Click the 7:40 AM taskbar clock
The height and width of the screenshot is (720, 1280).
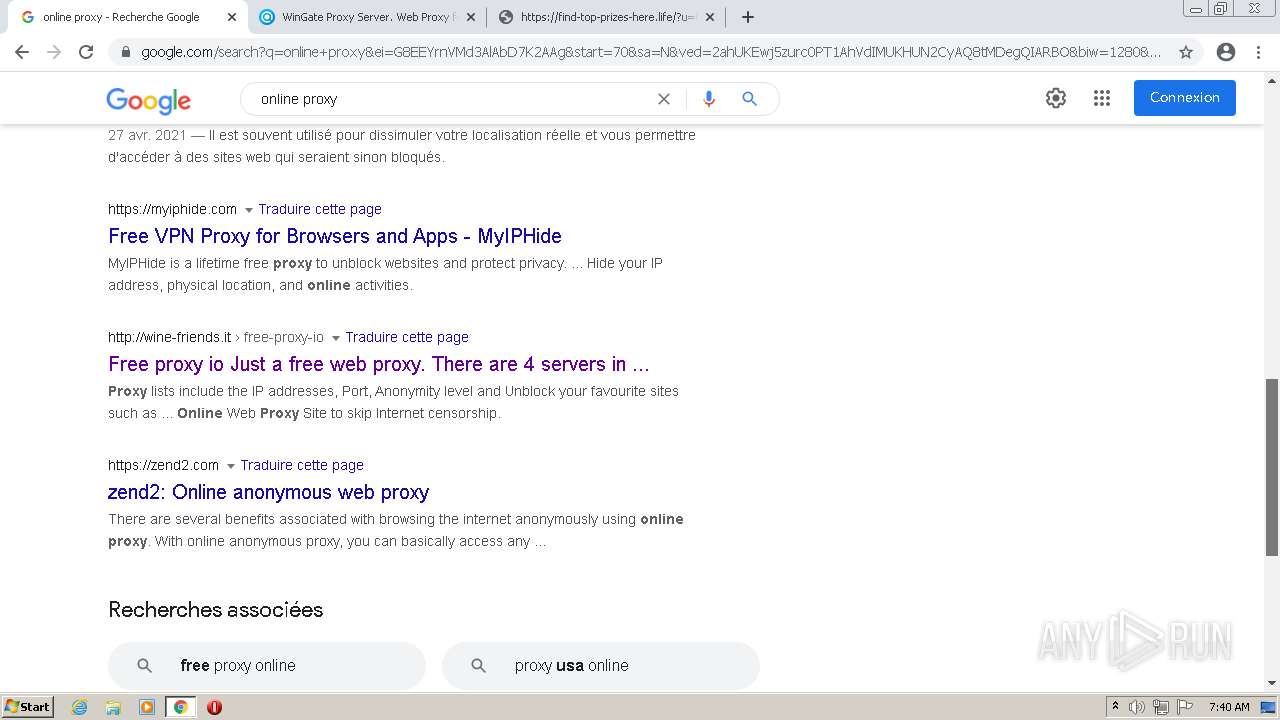click(x=1229, y=707)
